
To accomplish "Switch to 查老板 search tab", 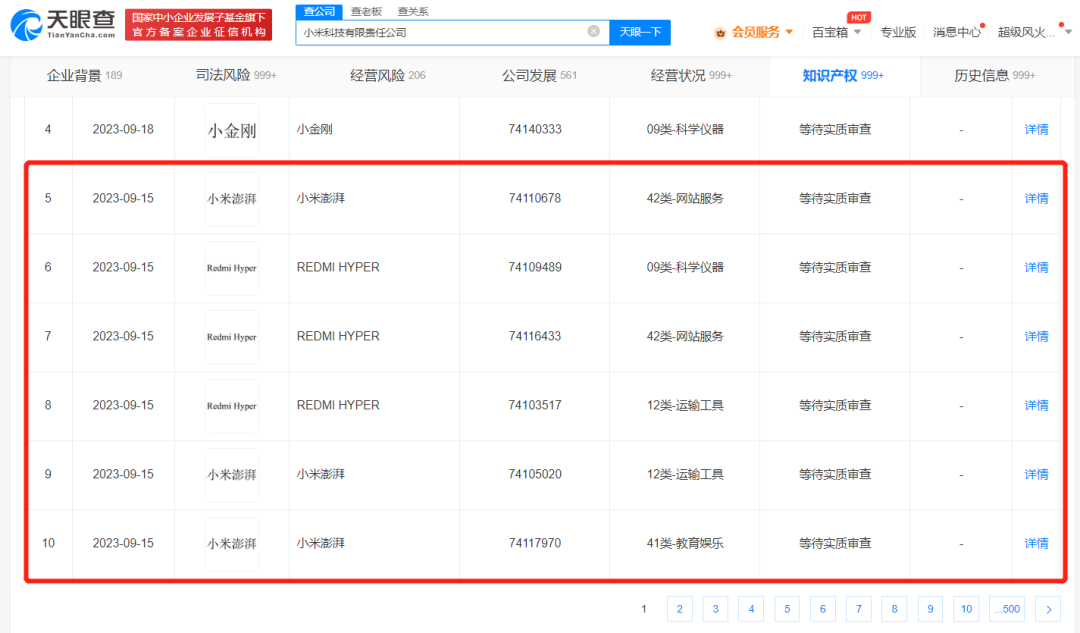I will click(366, 11).
